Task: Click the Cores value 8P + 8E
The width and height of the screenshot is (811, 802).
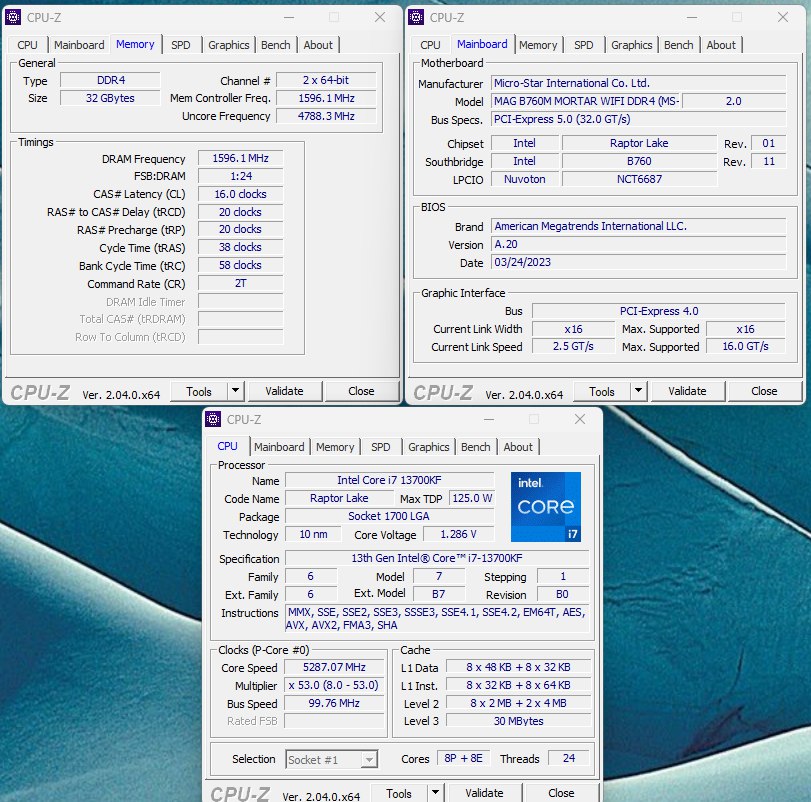Action: point(463,758)
